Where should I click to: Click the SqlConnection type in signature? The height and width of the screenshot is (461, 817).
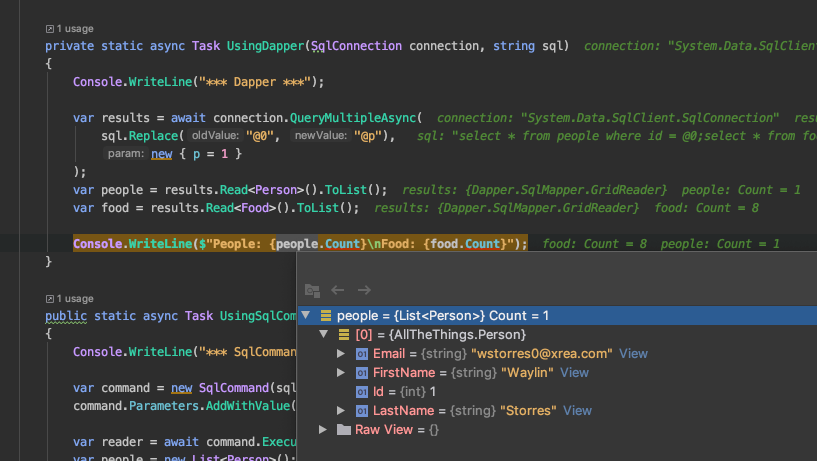click(356, 46)
